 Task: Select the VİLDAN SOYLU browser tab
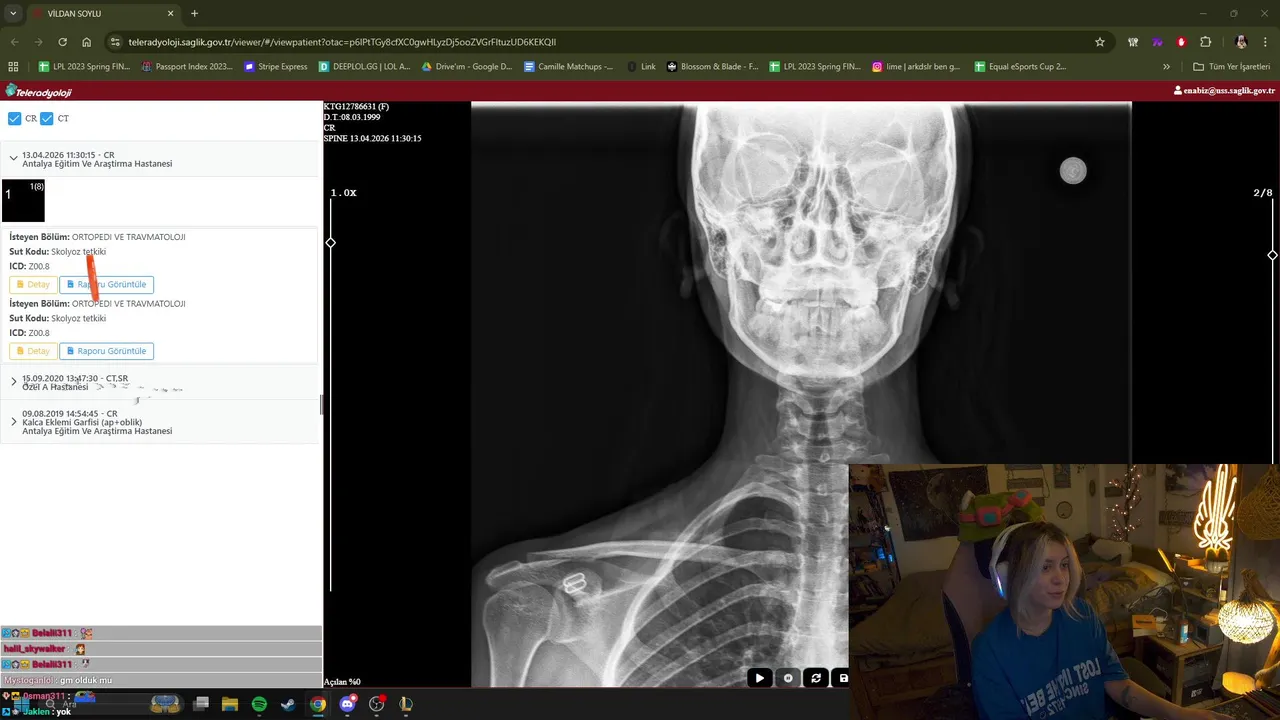coord(103,14)
